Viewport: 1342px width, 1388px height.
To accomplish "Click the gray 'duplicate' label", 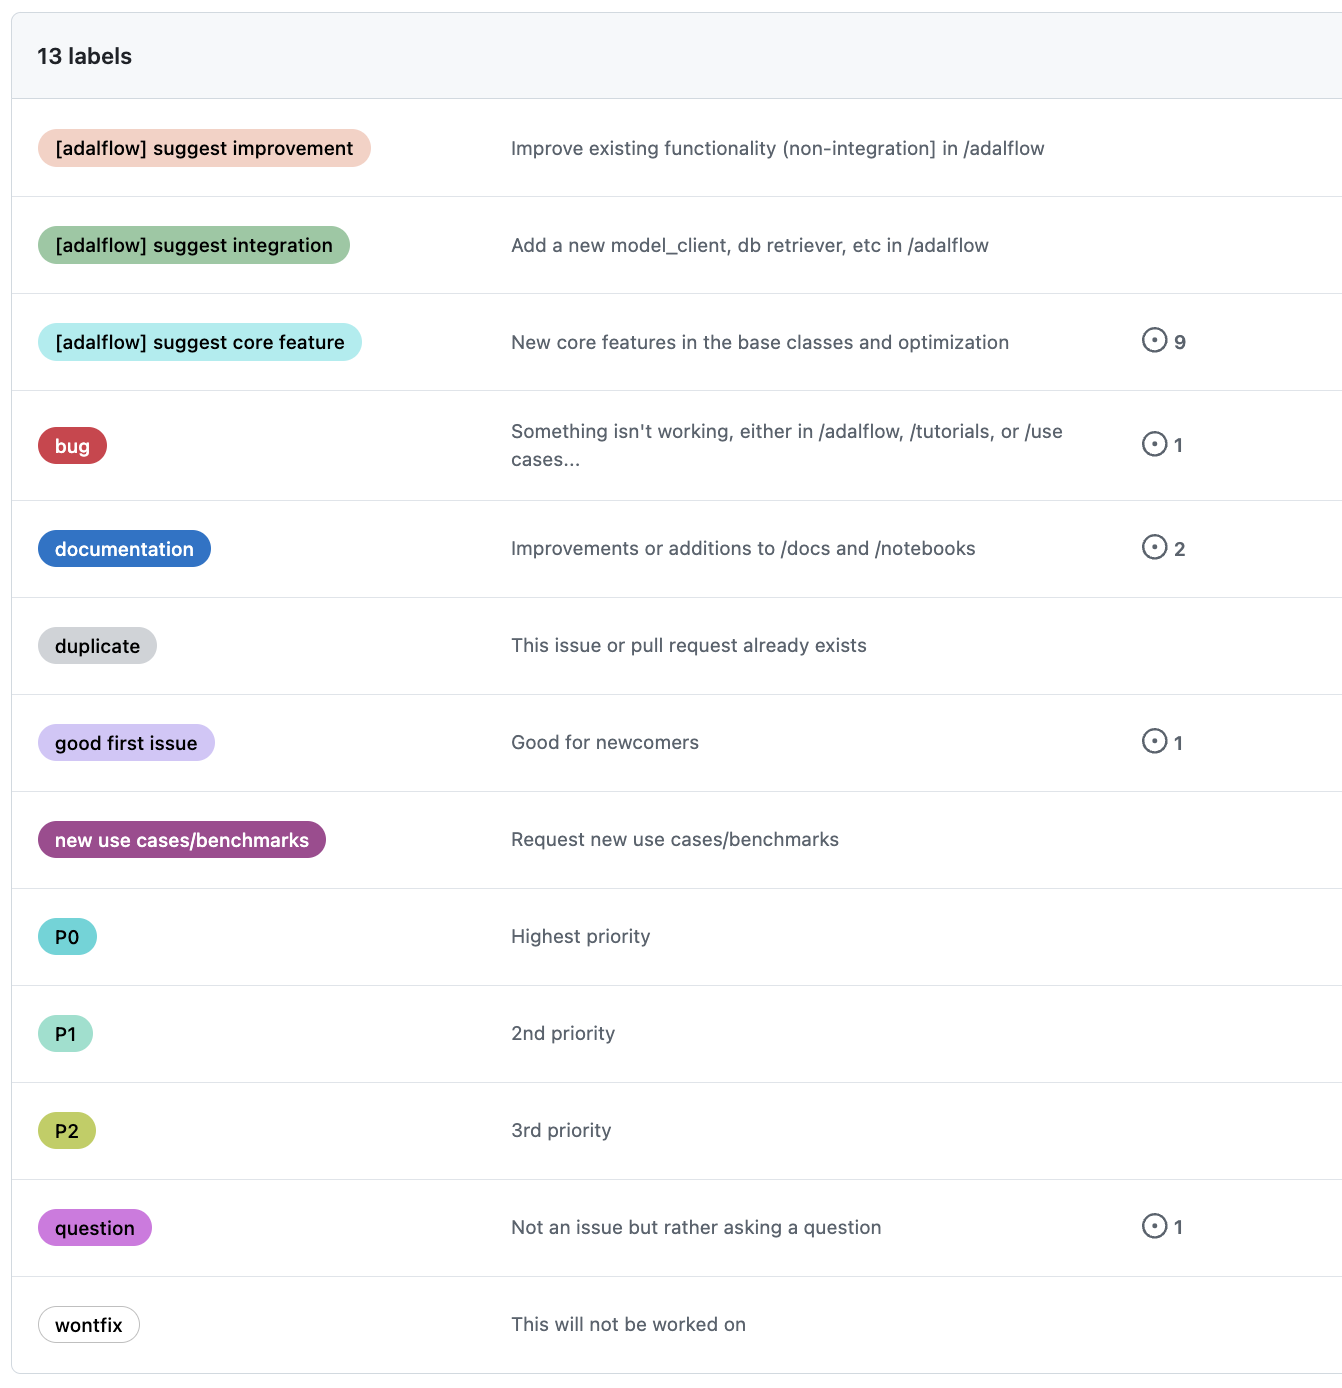I will click(x=97, y=646).
